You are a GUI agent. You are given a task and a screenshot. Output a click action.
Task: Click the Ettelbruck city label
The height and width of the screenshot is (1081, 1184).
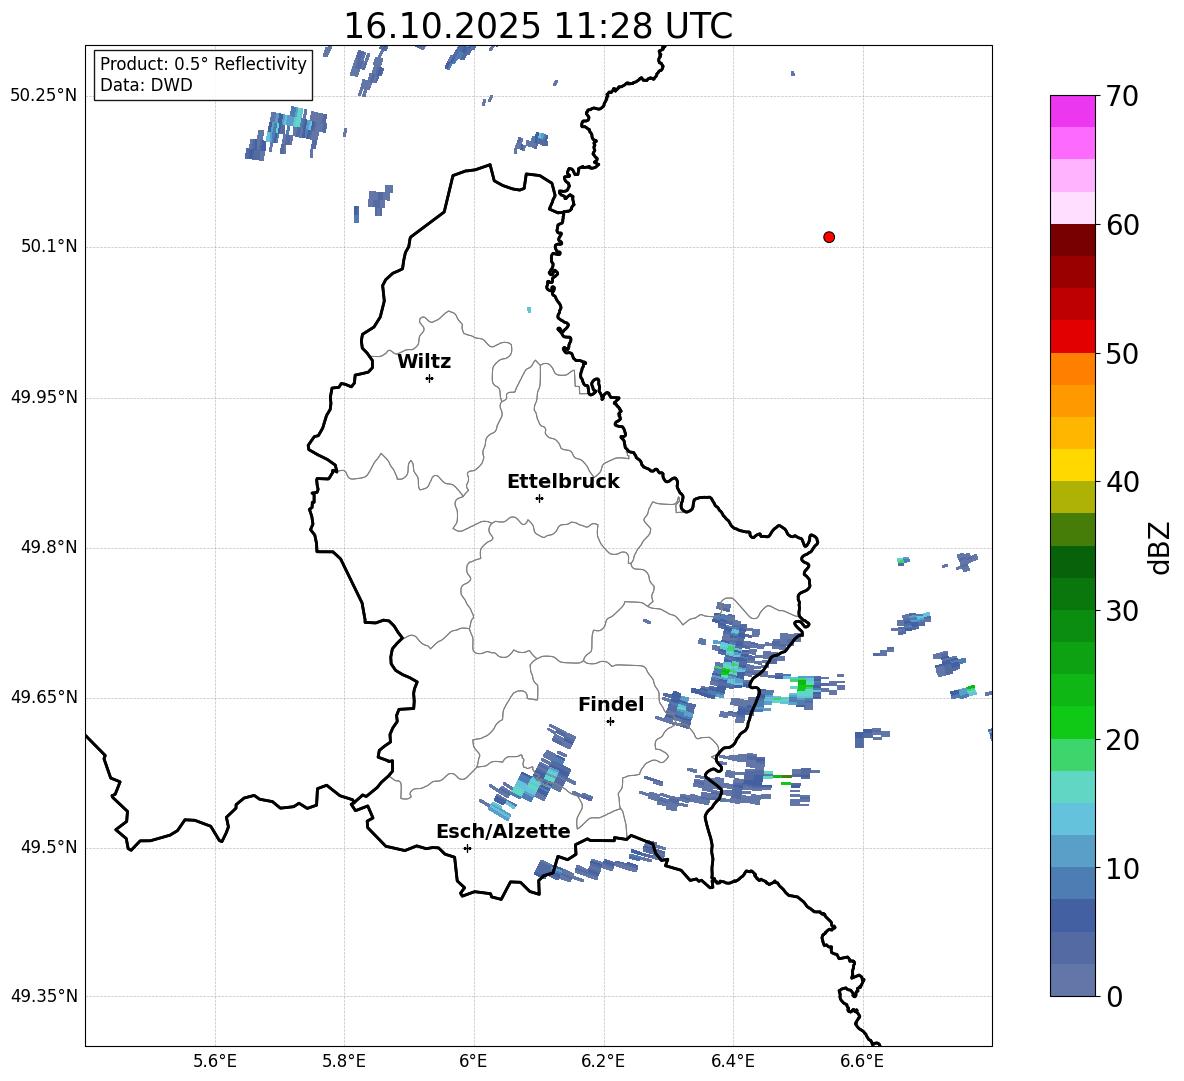click(x=563, y=482)
